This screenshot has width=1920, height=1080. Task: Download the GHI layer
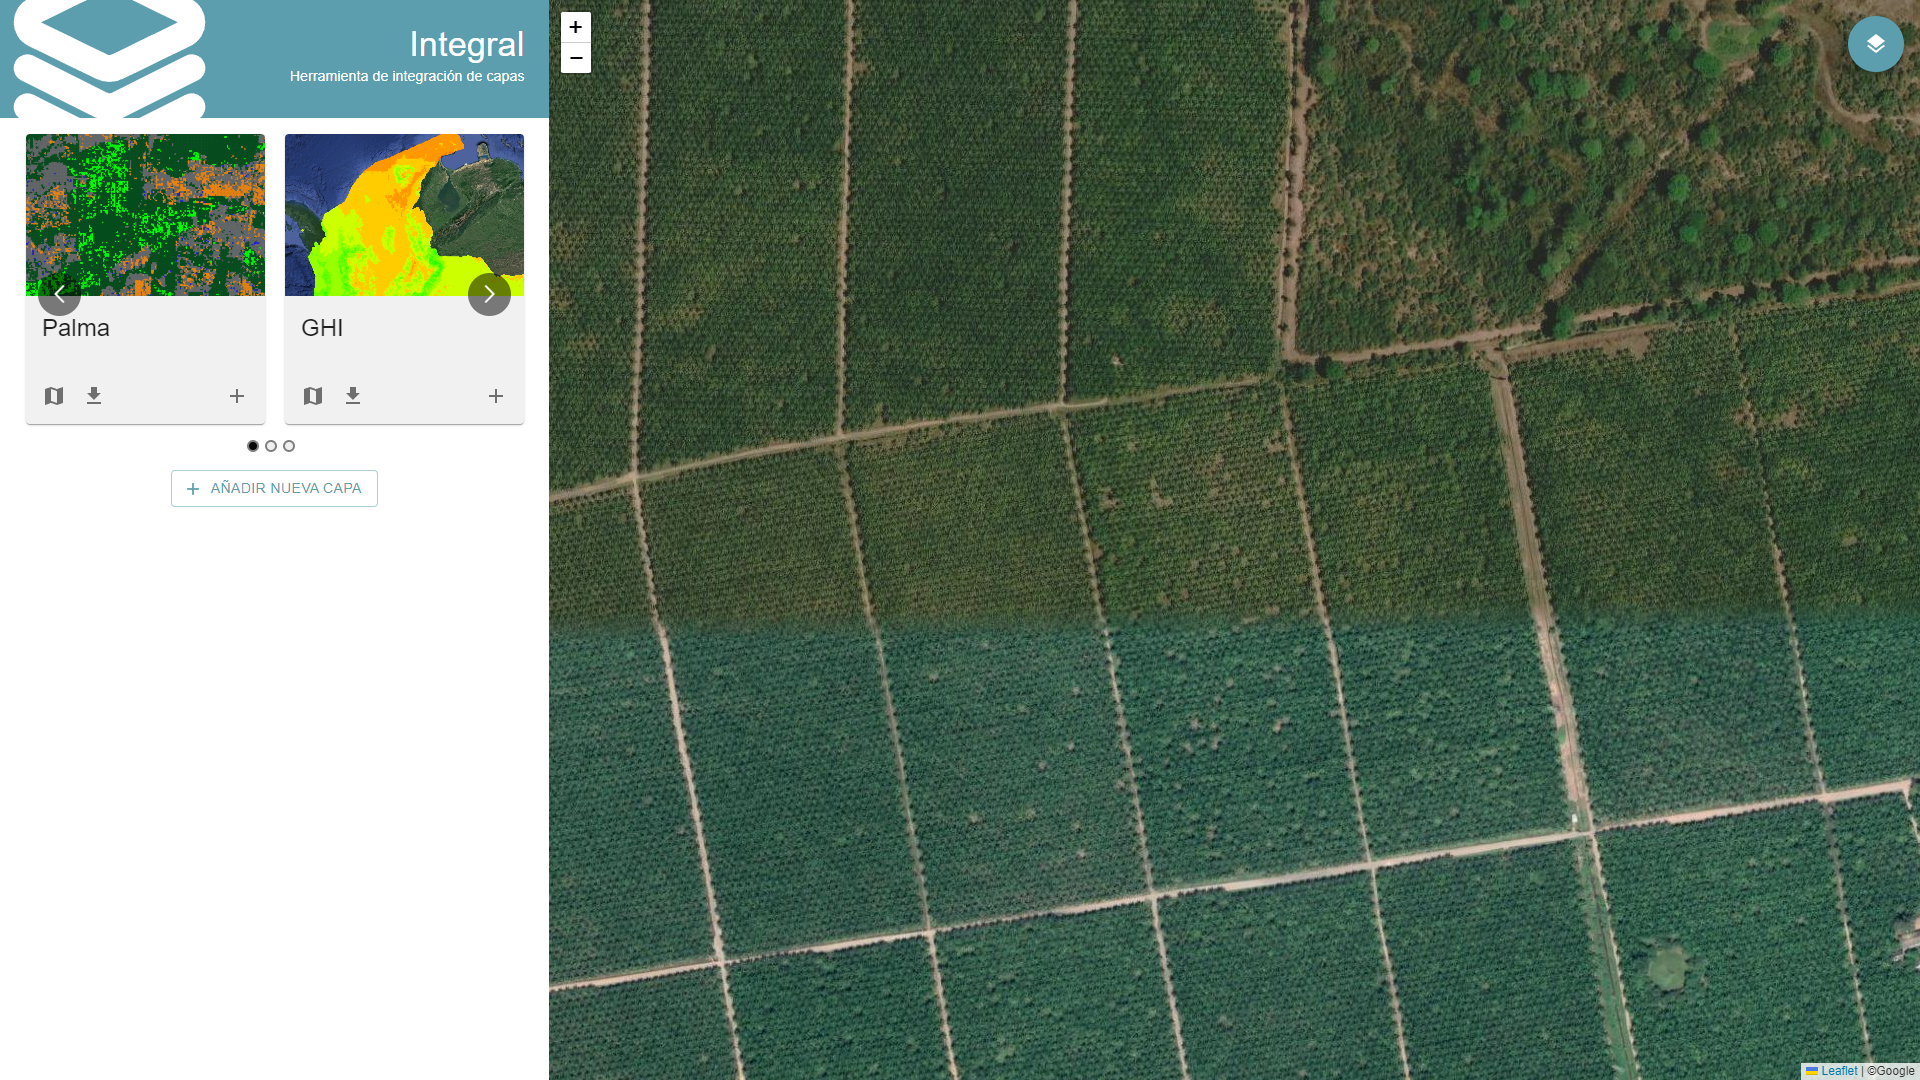(x=353, y=396)
